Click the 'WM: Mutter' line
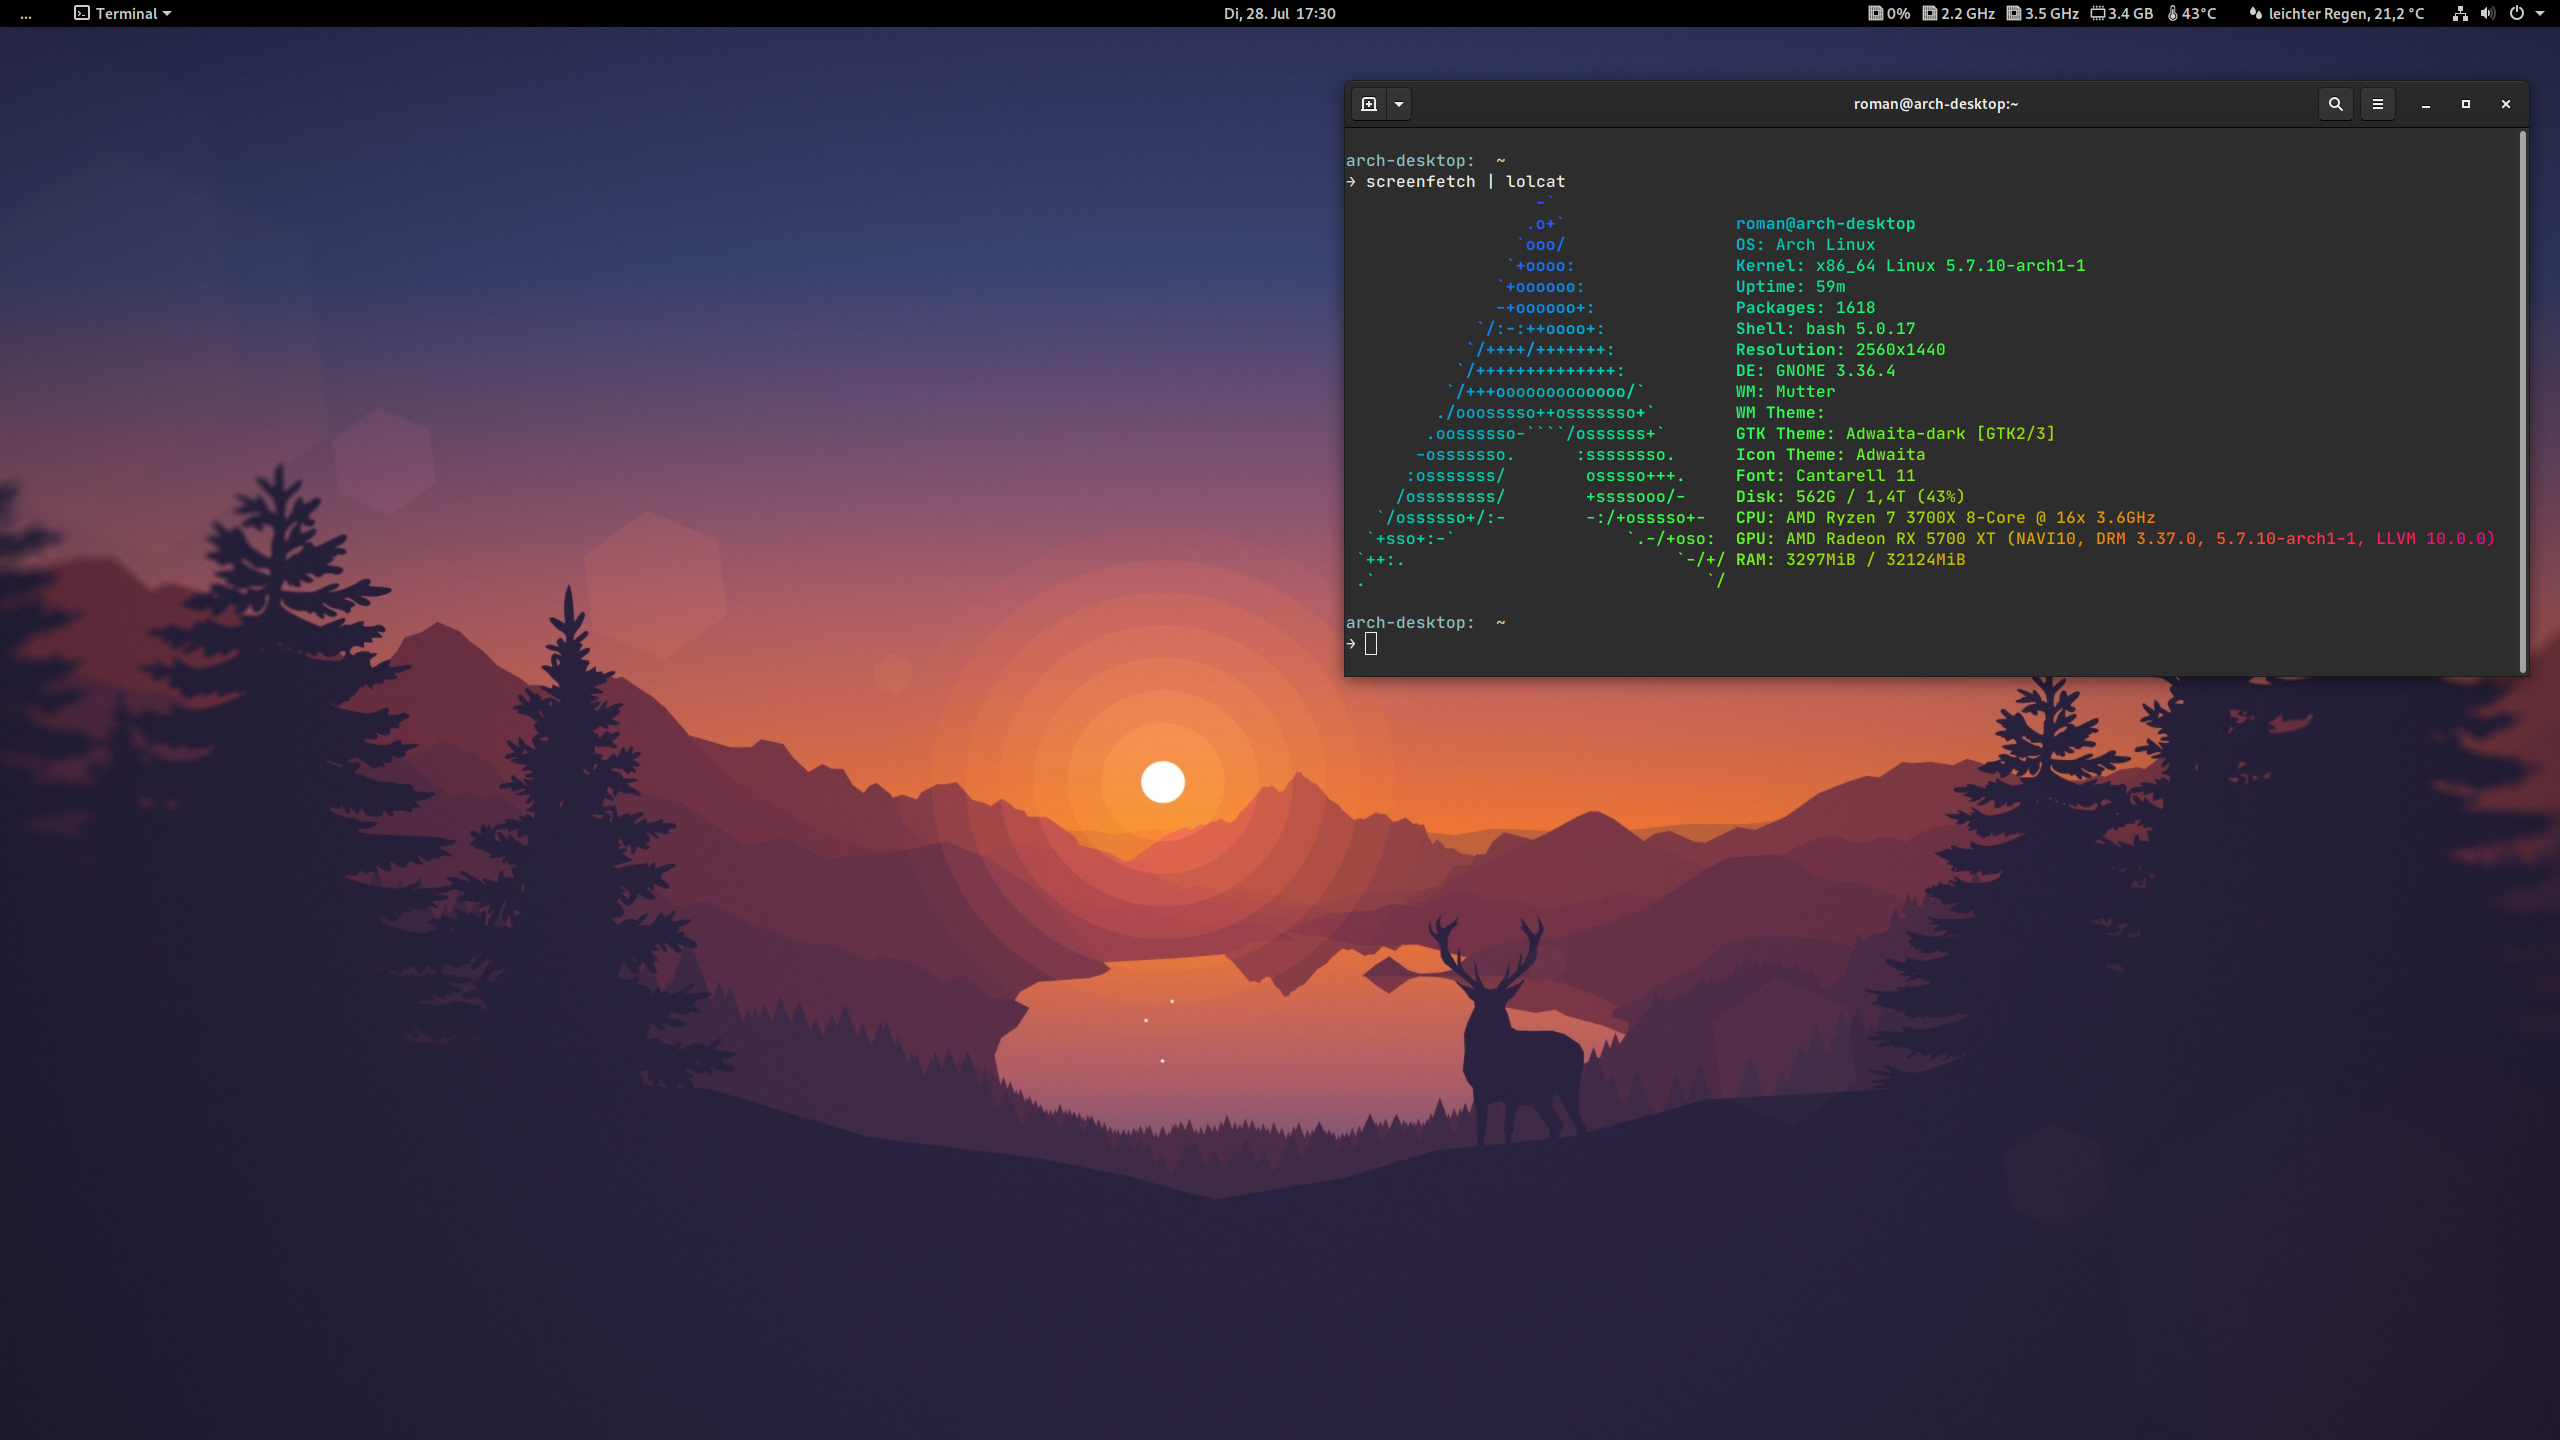The image size is (2560, 1440). click(x=1785, y=391)
